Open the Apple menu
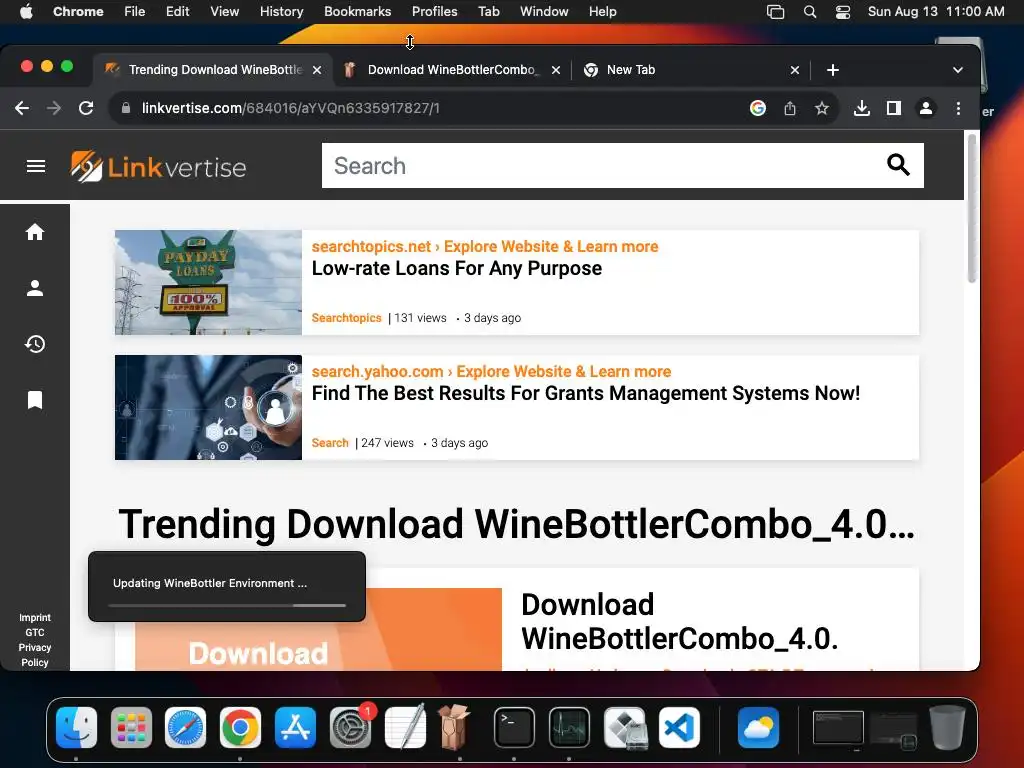Image resolution: width=1024 pixels, height=768 pixels. point(26,11)
